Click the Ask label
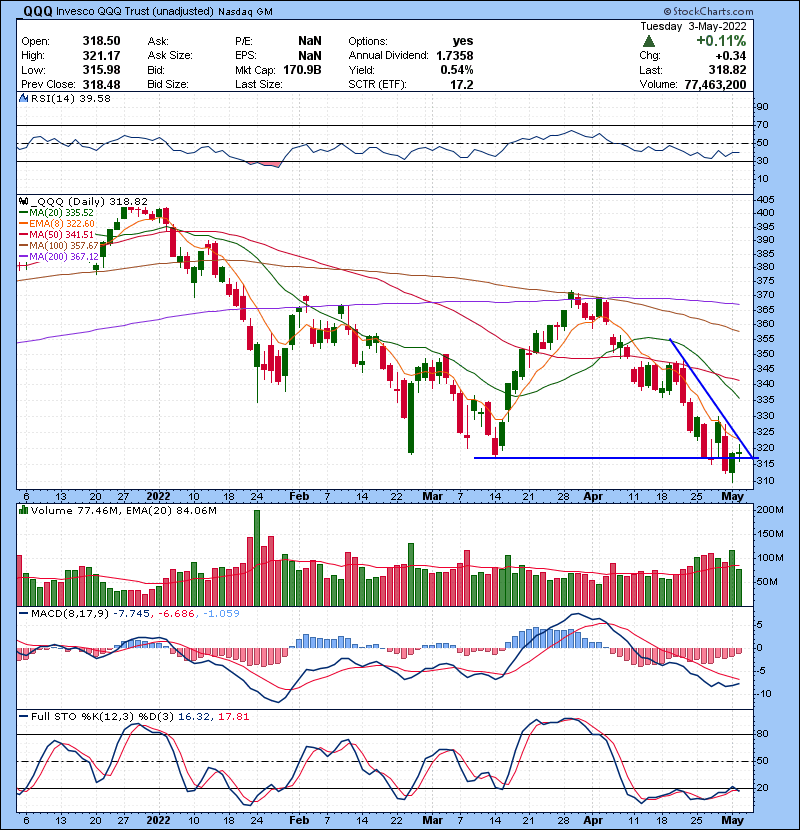The image size is (800, 830). [158, 41]
